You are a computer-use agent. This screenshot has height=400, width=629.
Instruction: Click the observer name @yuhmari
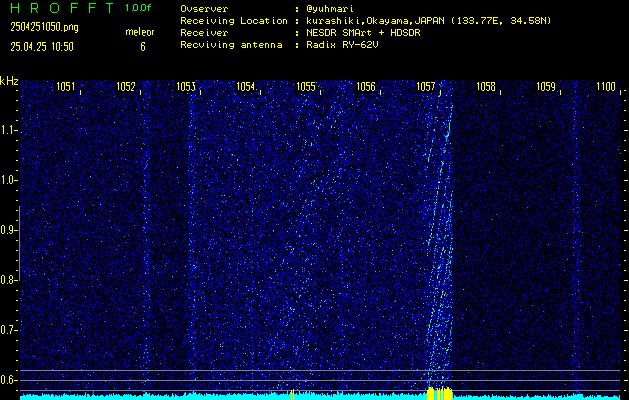330,9
